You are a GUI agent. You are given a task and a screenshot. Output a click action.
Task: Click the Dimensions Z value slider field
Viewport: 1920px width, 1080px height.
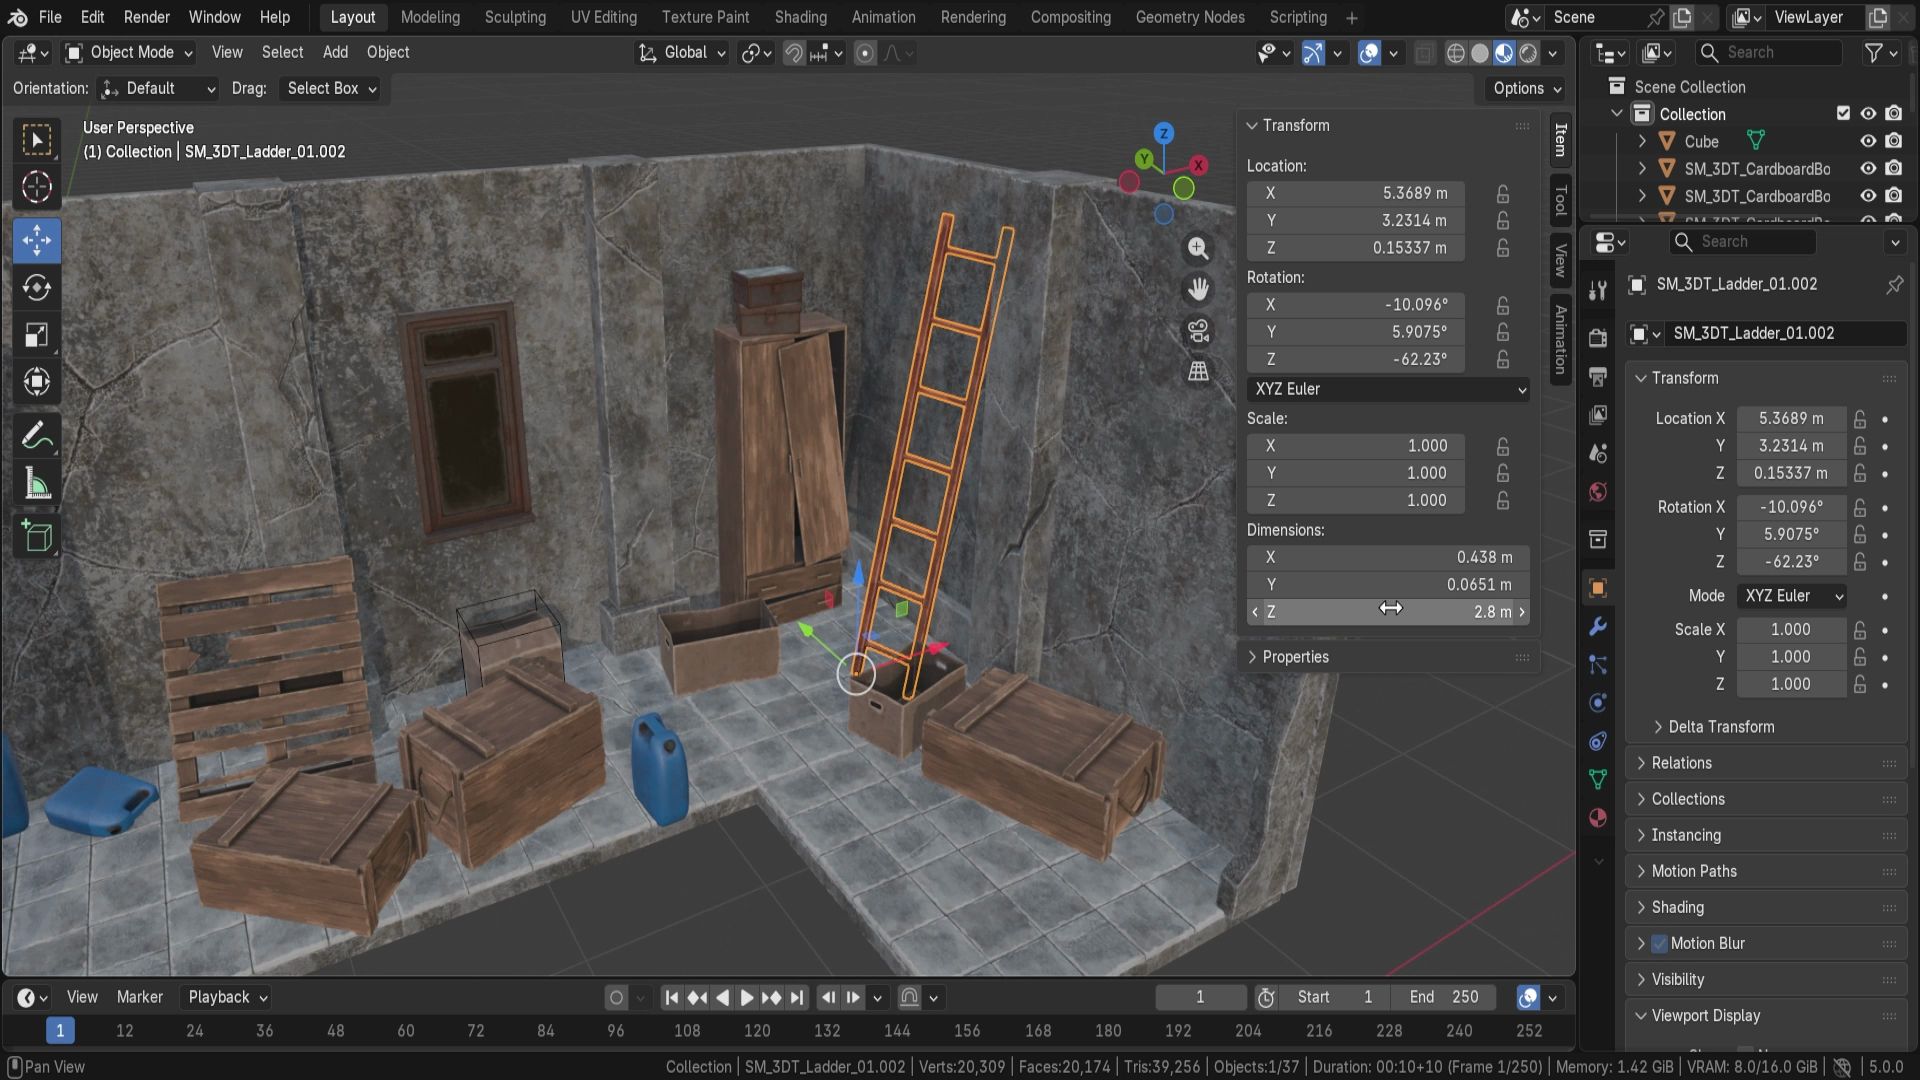pos(1388,612)
